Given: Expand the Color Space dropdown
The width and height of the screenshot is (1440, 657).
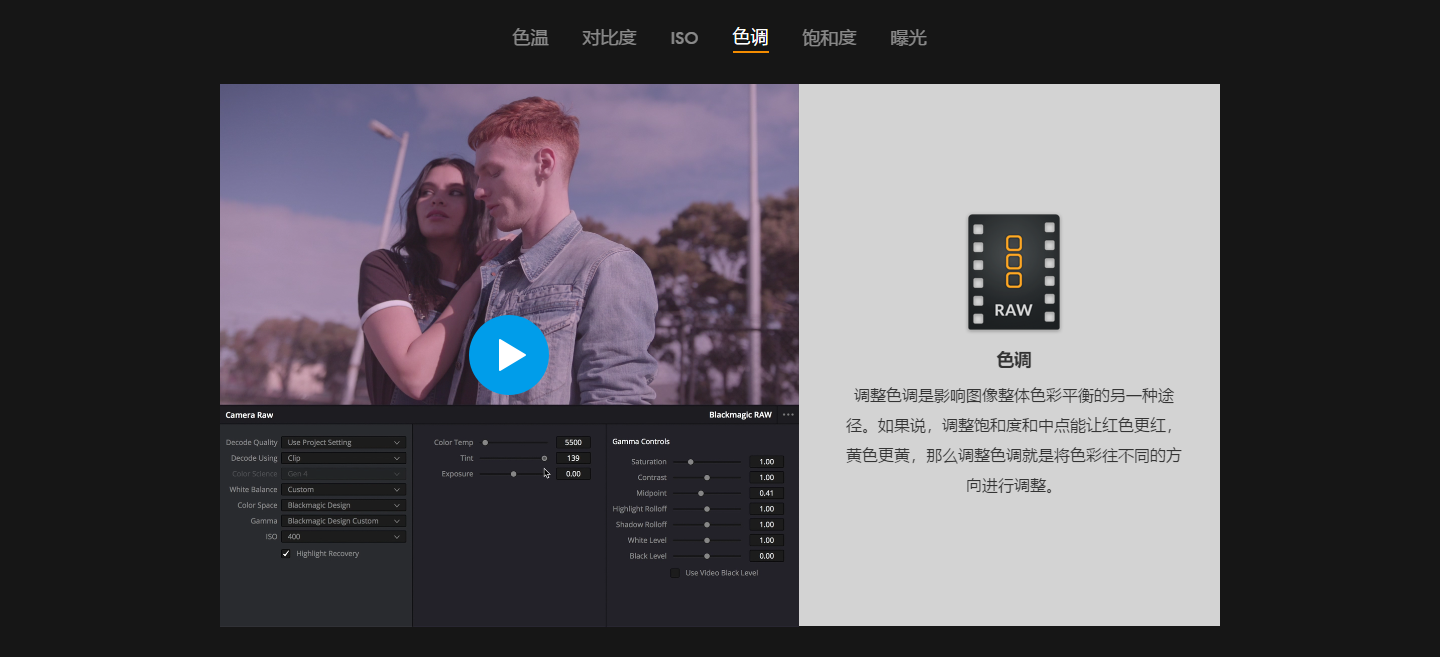Looking at the screenshot, I should pyautogui.click(x=343, y=505).
